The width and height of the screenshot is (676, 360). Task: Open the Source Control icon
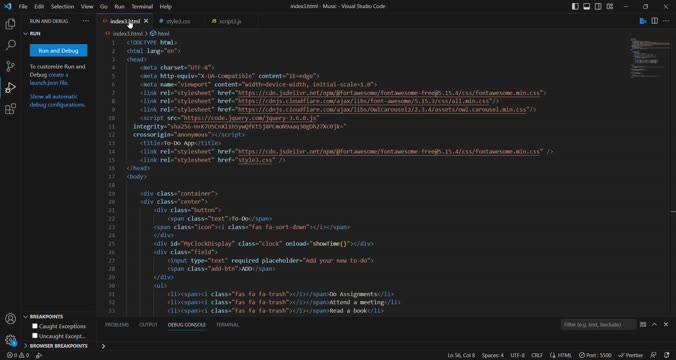tap(10, 66)
